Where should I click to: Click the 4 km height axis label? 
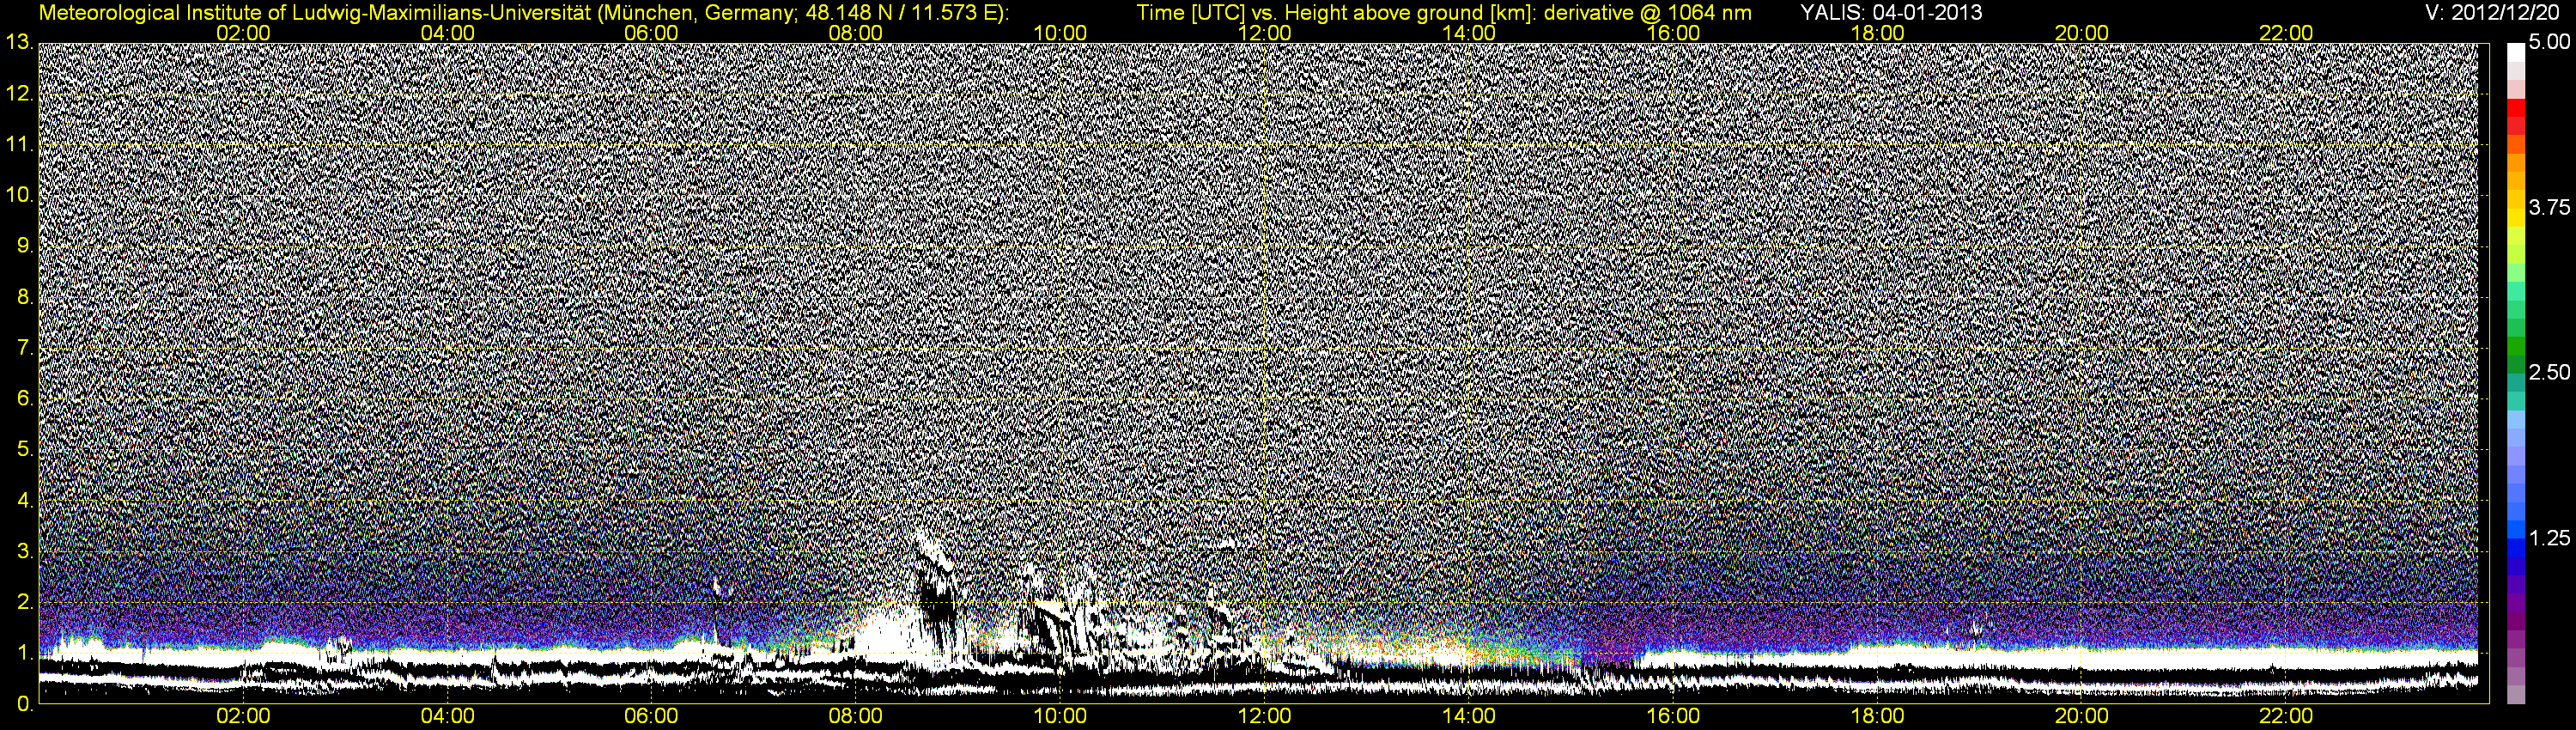click(x=25, y=500)
